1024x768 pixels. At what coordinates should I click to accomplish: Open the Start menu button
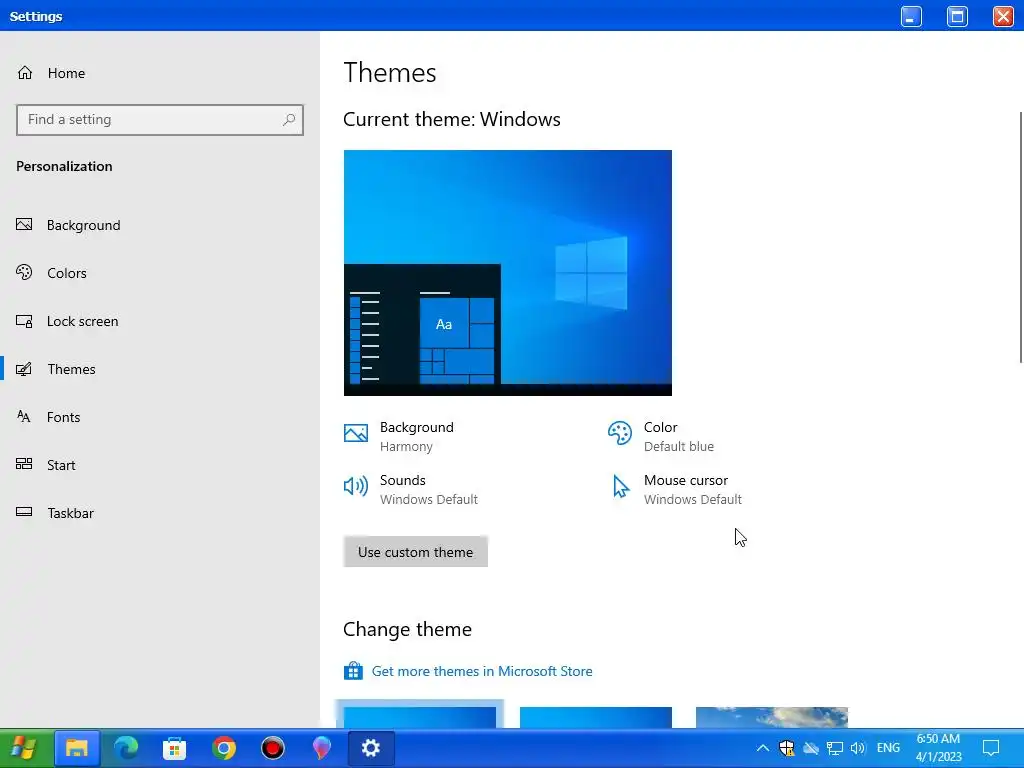coord(24,748)
